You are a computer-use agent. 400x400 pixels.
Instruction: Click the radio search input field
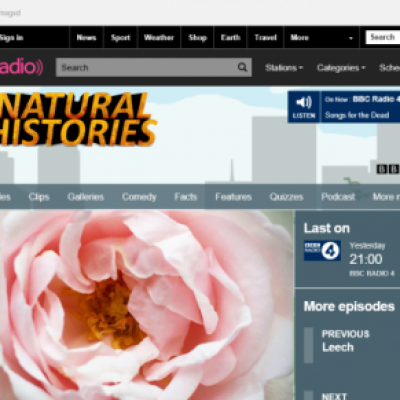[x=147, y=67]
